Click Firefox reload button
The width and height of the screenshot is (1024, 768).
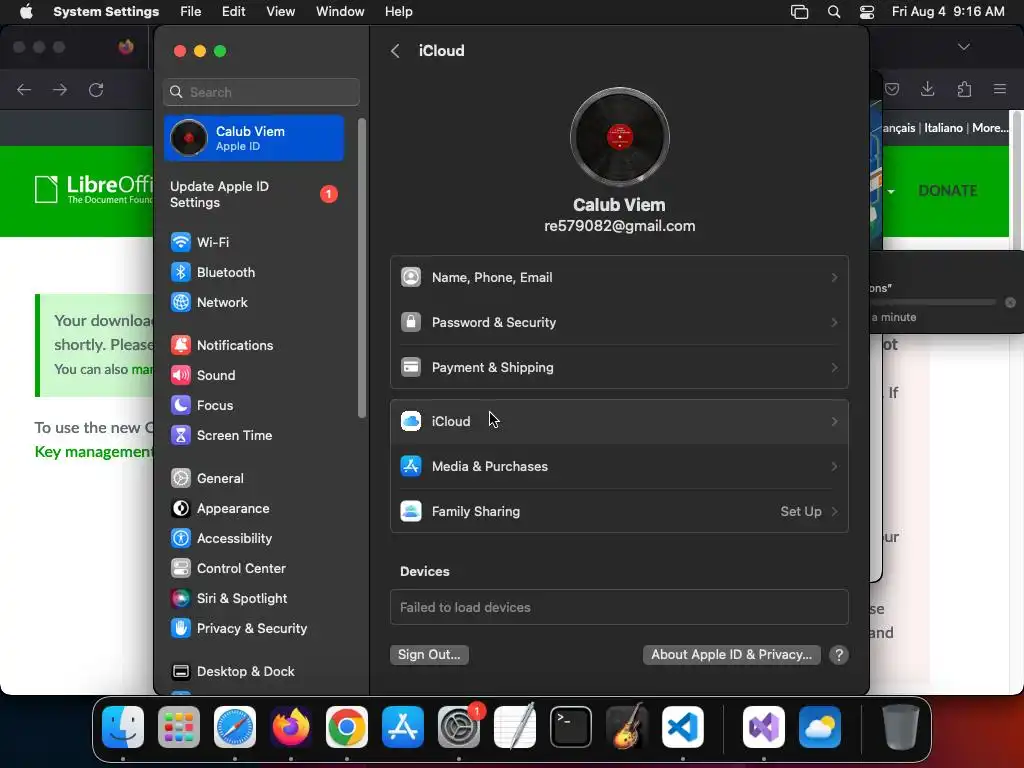tap(96, 89)
